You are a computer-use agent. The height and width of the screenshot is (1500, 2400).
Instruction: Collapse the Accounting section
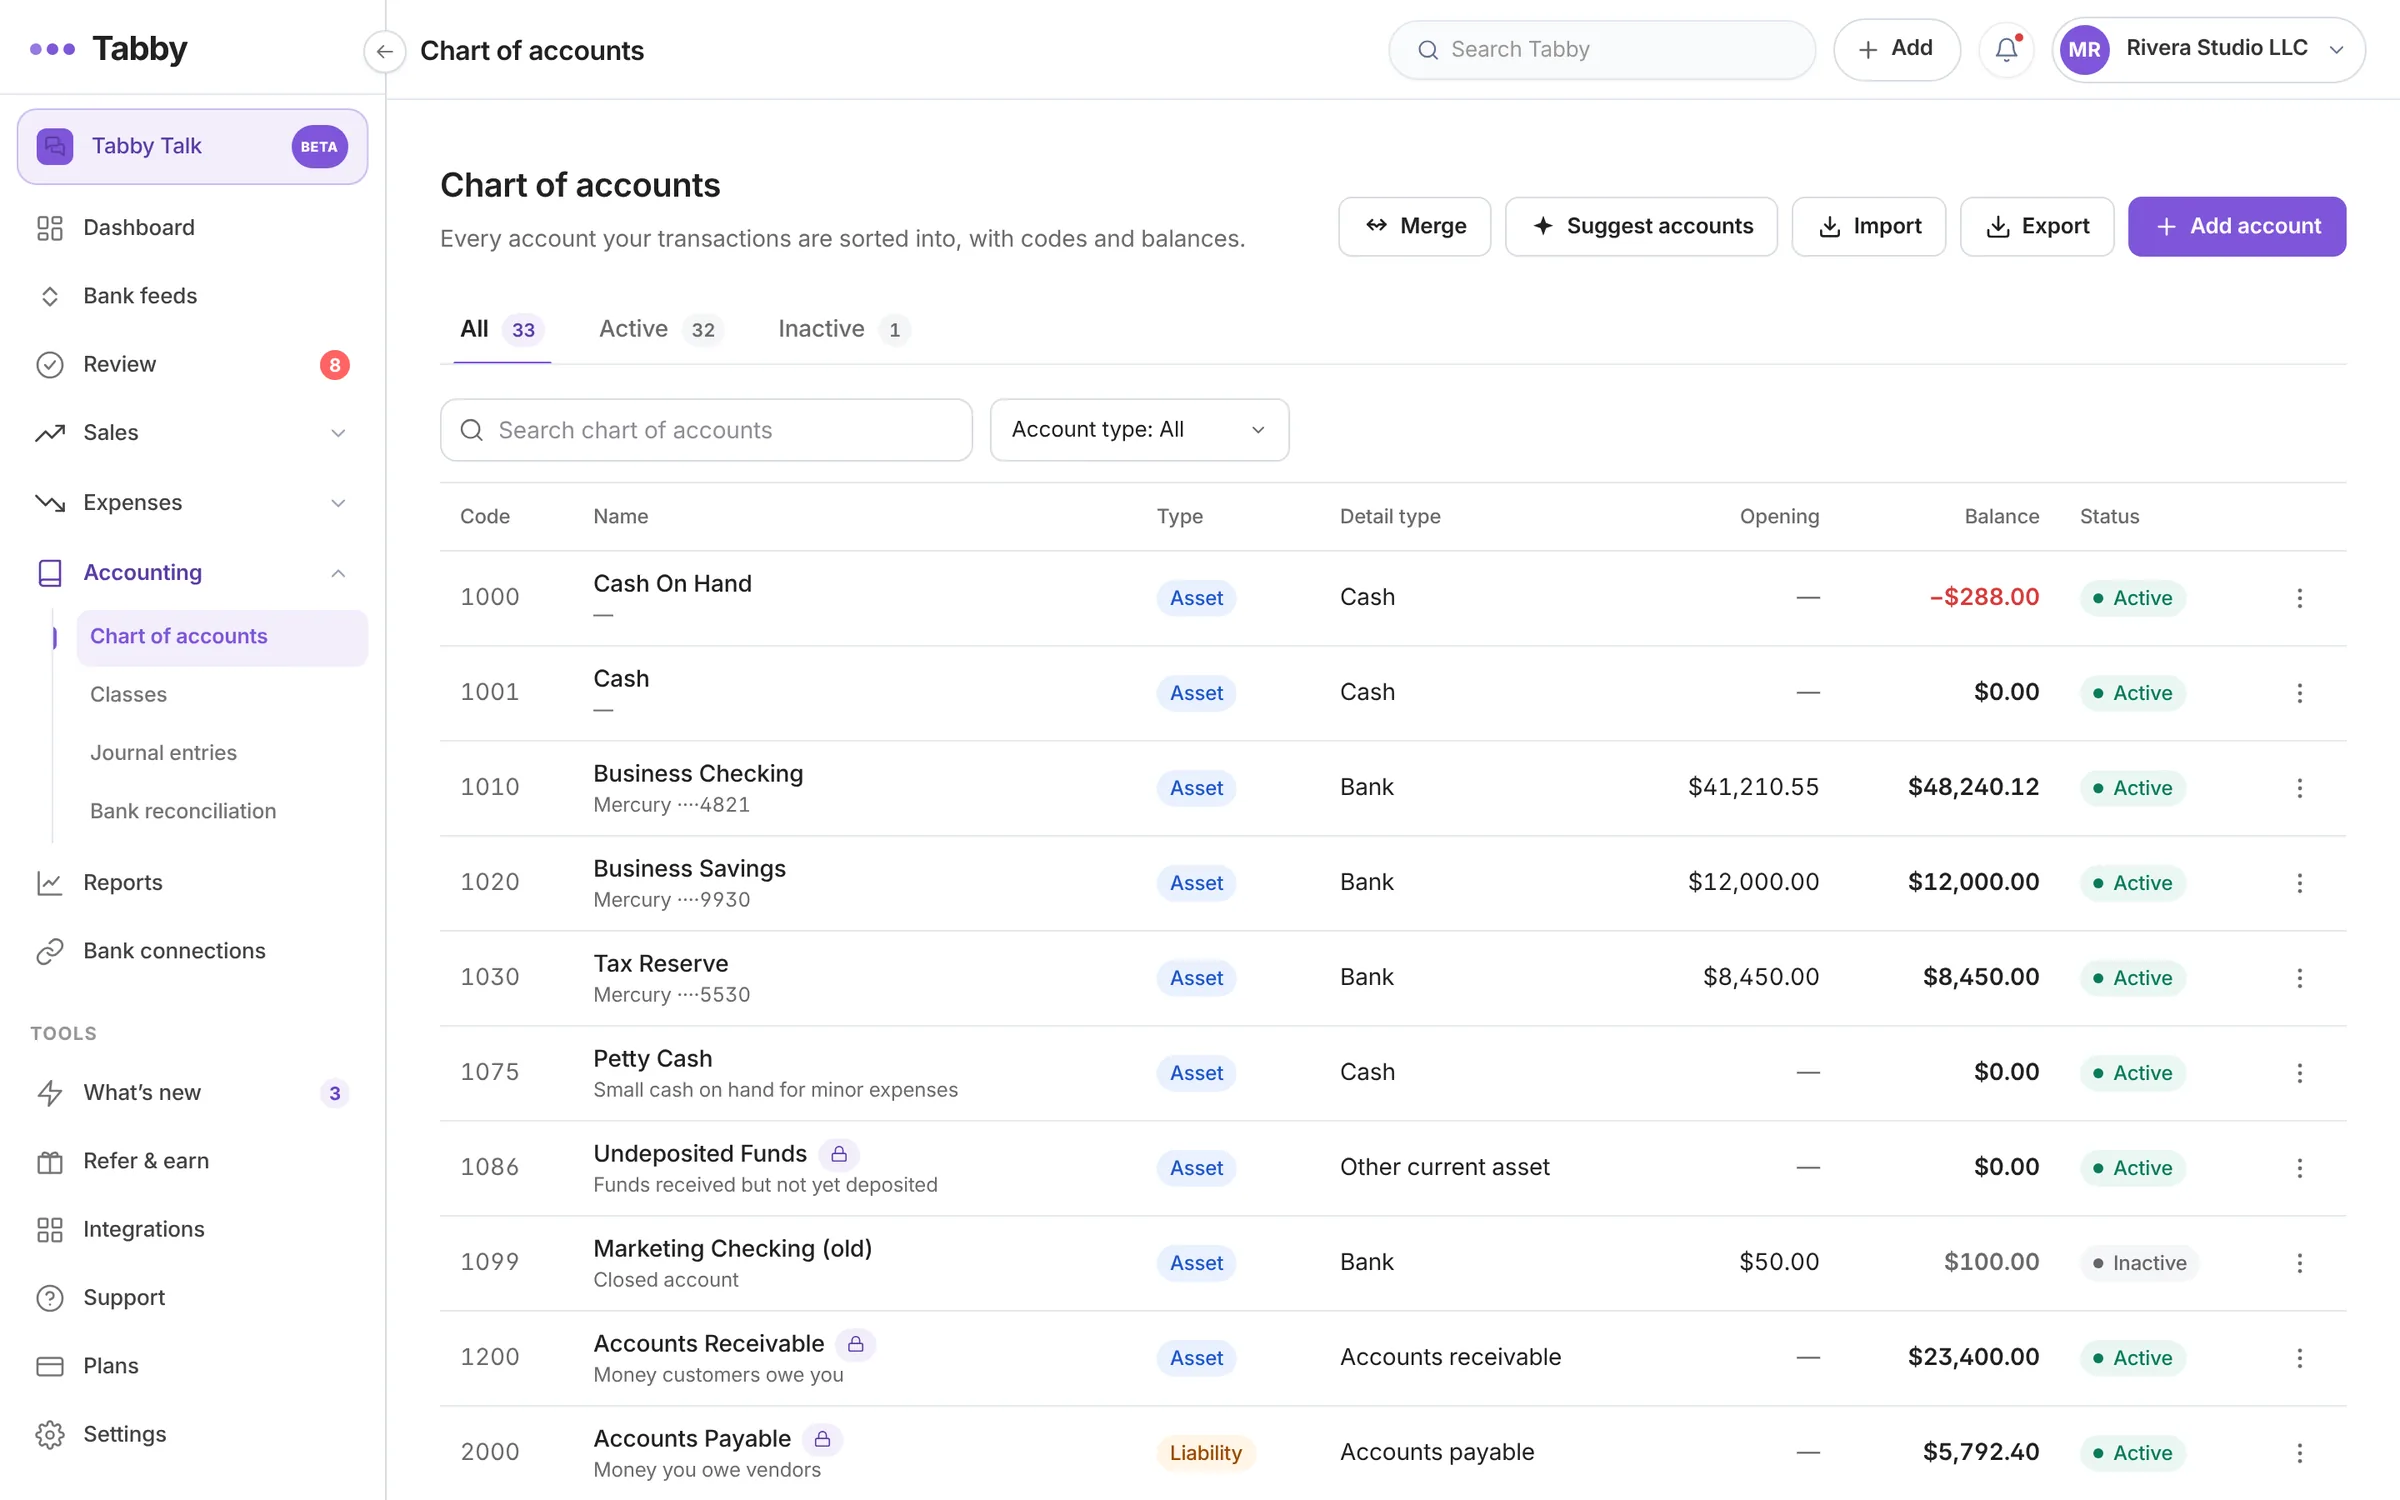click(192, 573)
